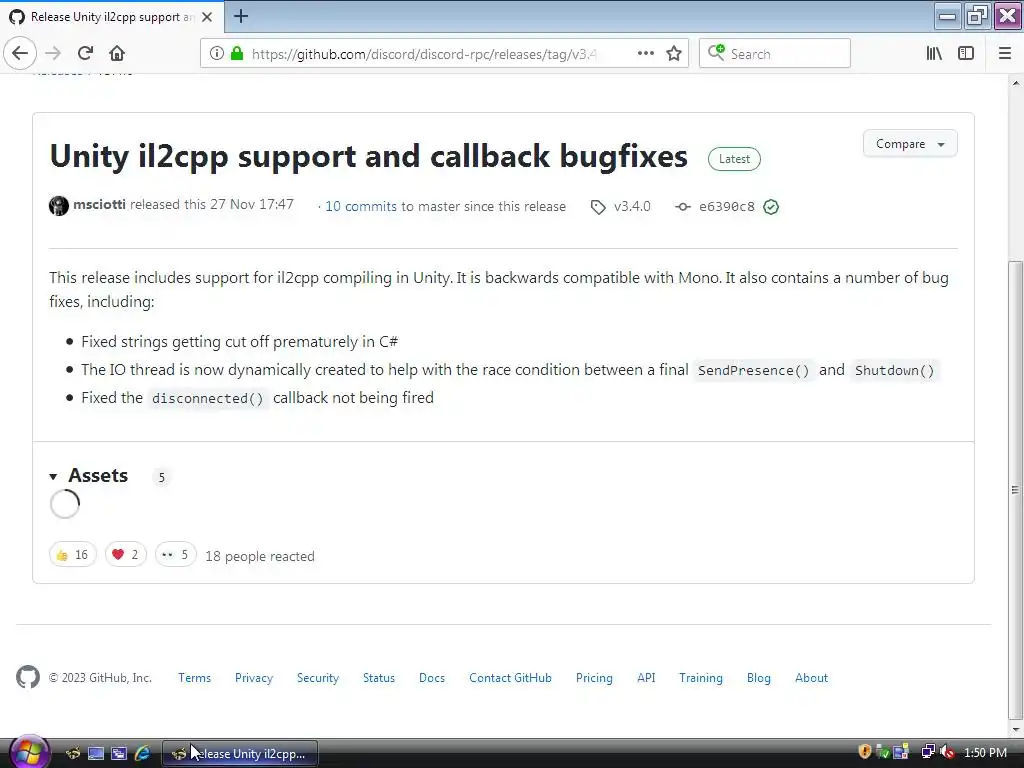The height and width of the screenshot is (768, 1024).
Task: Open the Library bookshelf icon
Action: point(934,54)
